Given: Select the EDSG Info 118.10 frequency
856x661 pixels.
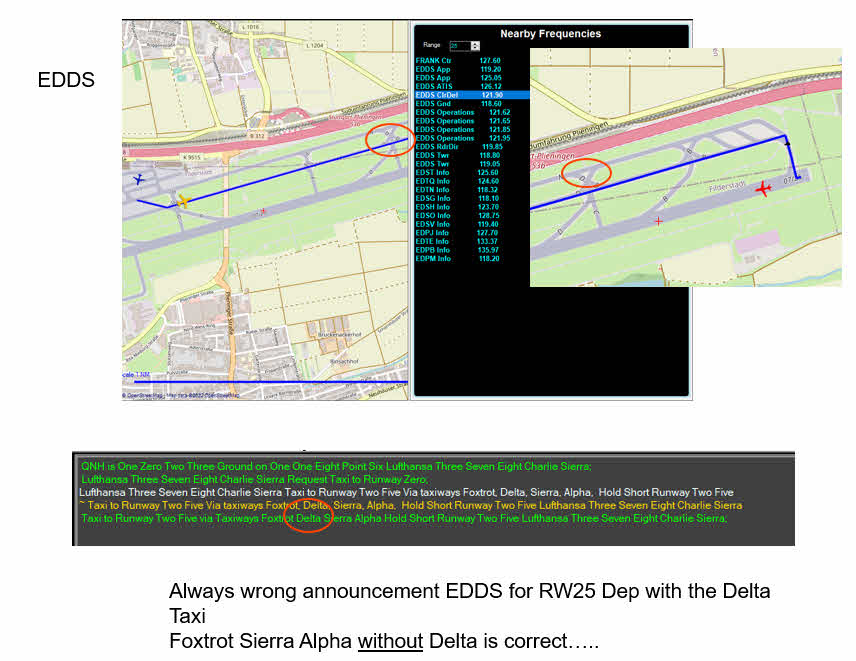Looking at the screenshot, I should click(x=457, y=199).
